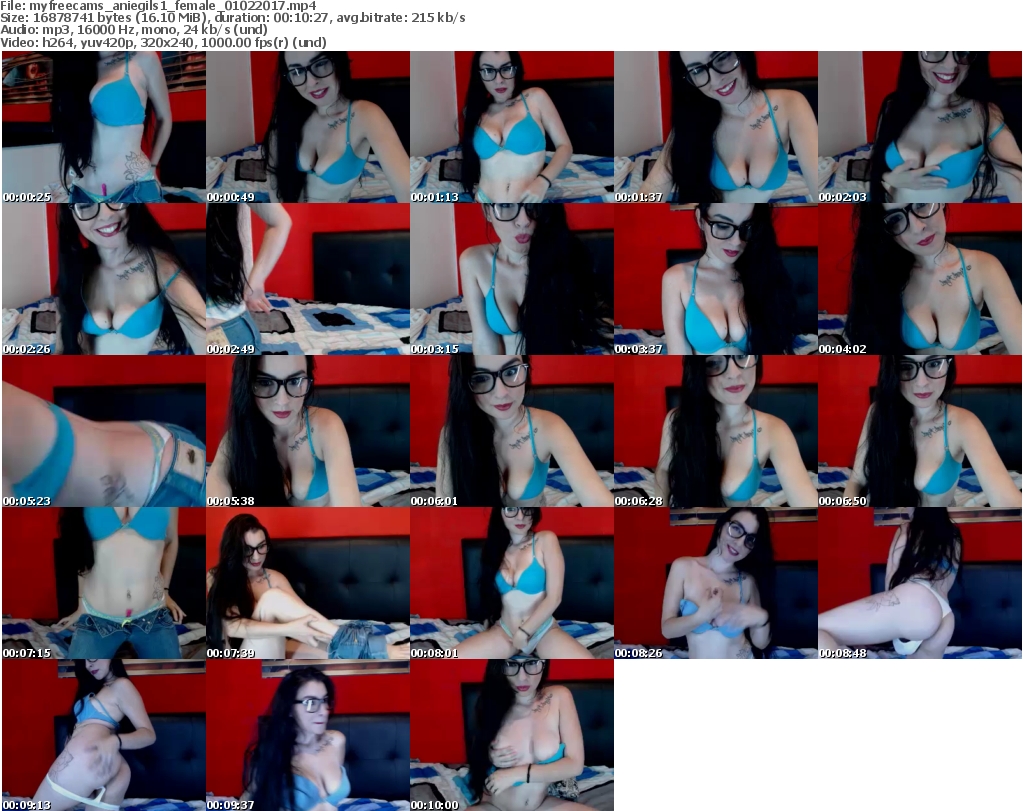Click the 'File:' name line in the header

pyautogui.click(x=158, y=6)
